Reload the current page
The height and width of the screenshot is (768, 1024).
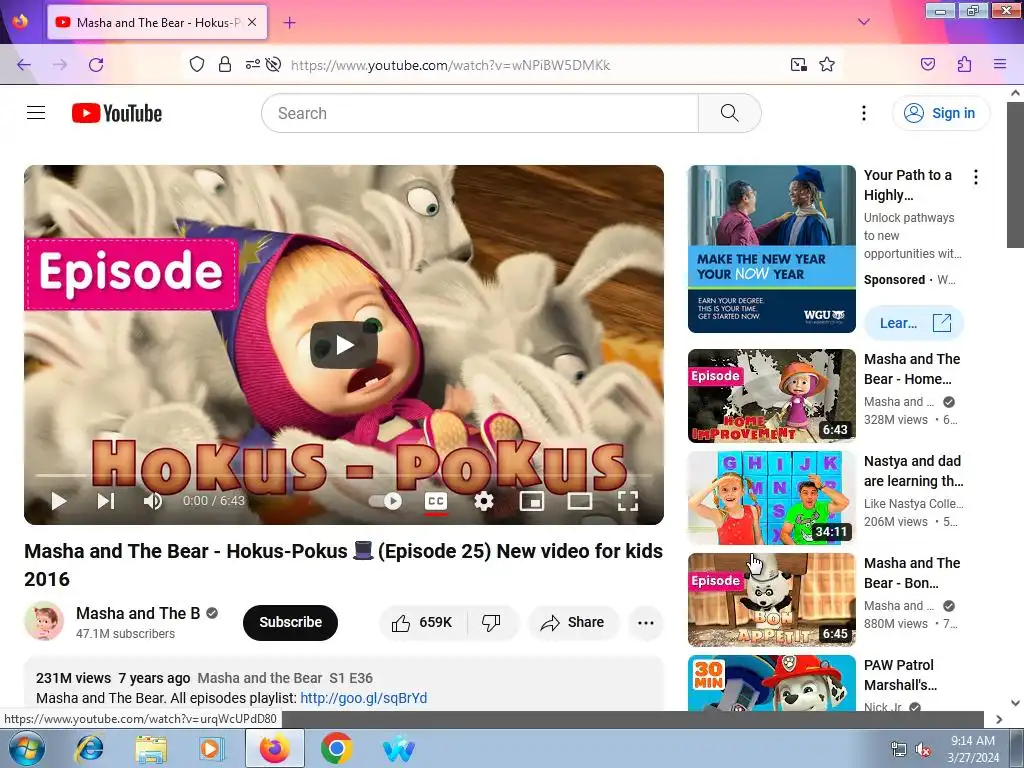point(96,65)
